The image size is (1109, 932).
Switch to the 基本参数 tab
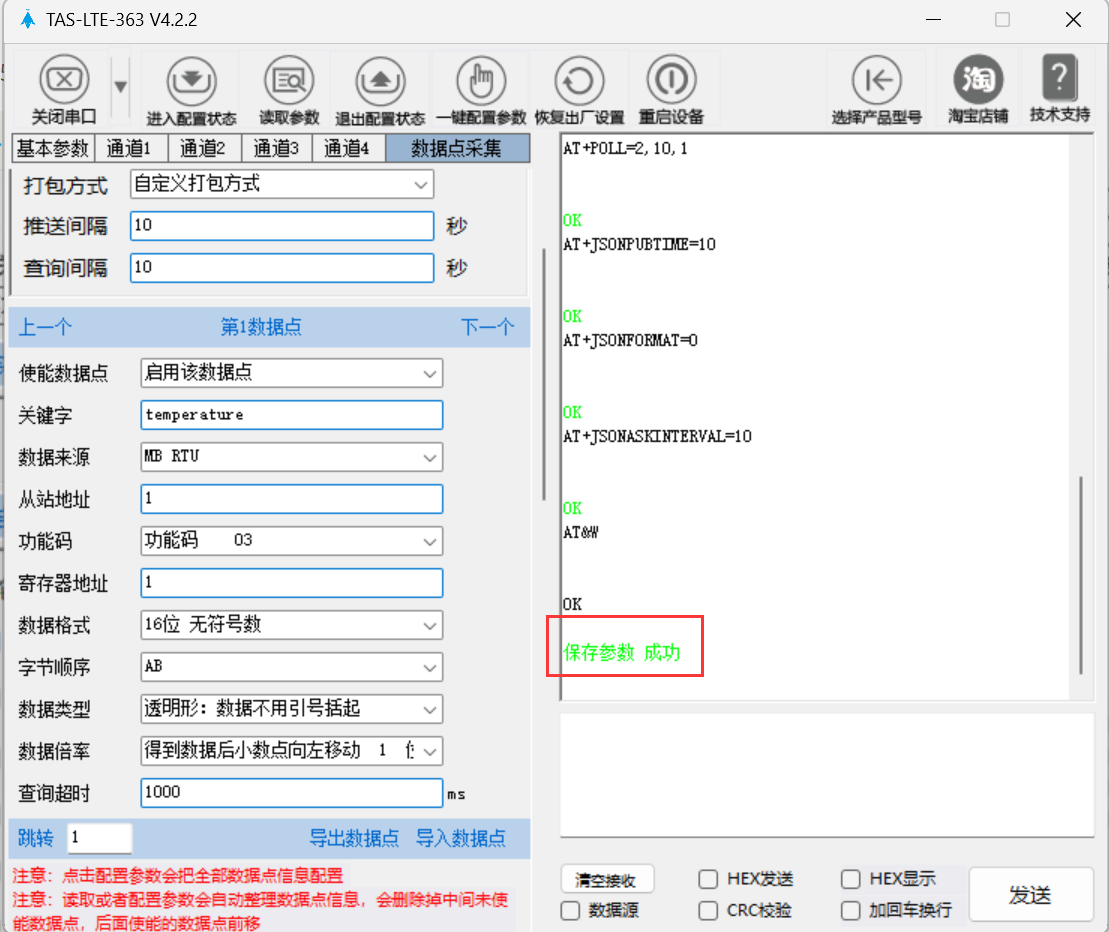click(52, 149)
